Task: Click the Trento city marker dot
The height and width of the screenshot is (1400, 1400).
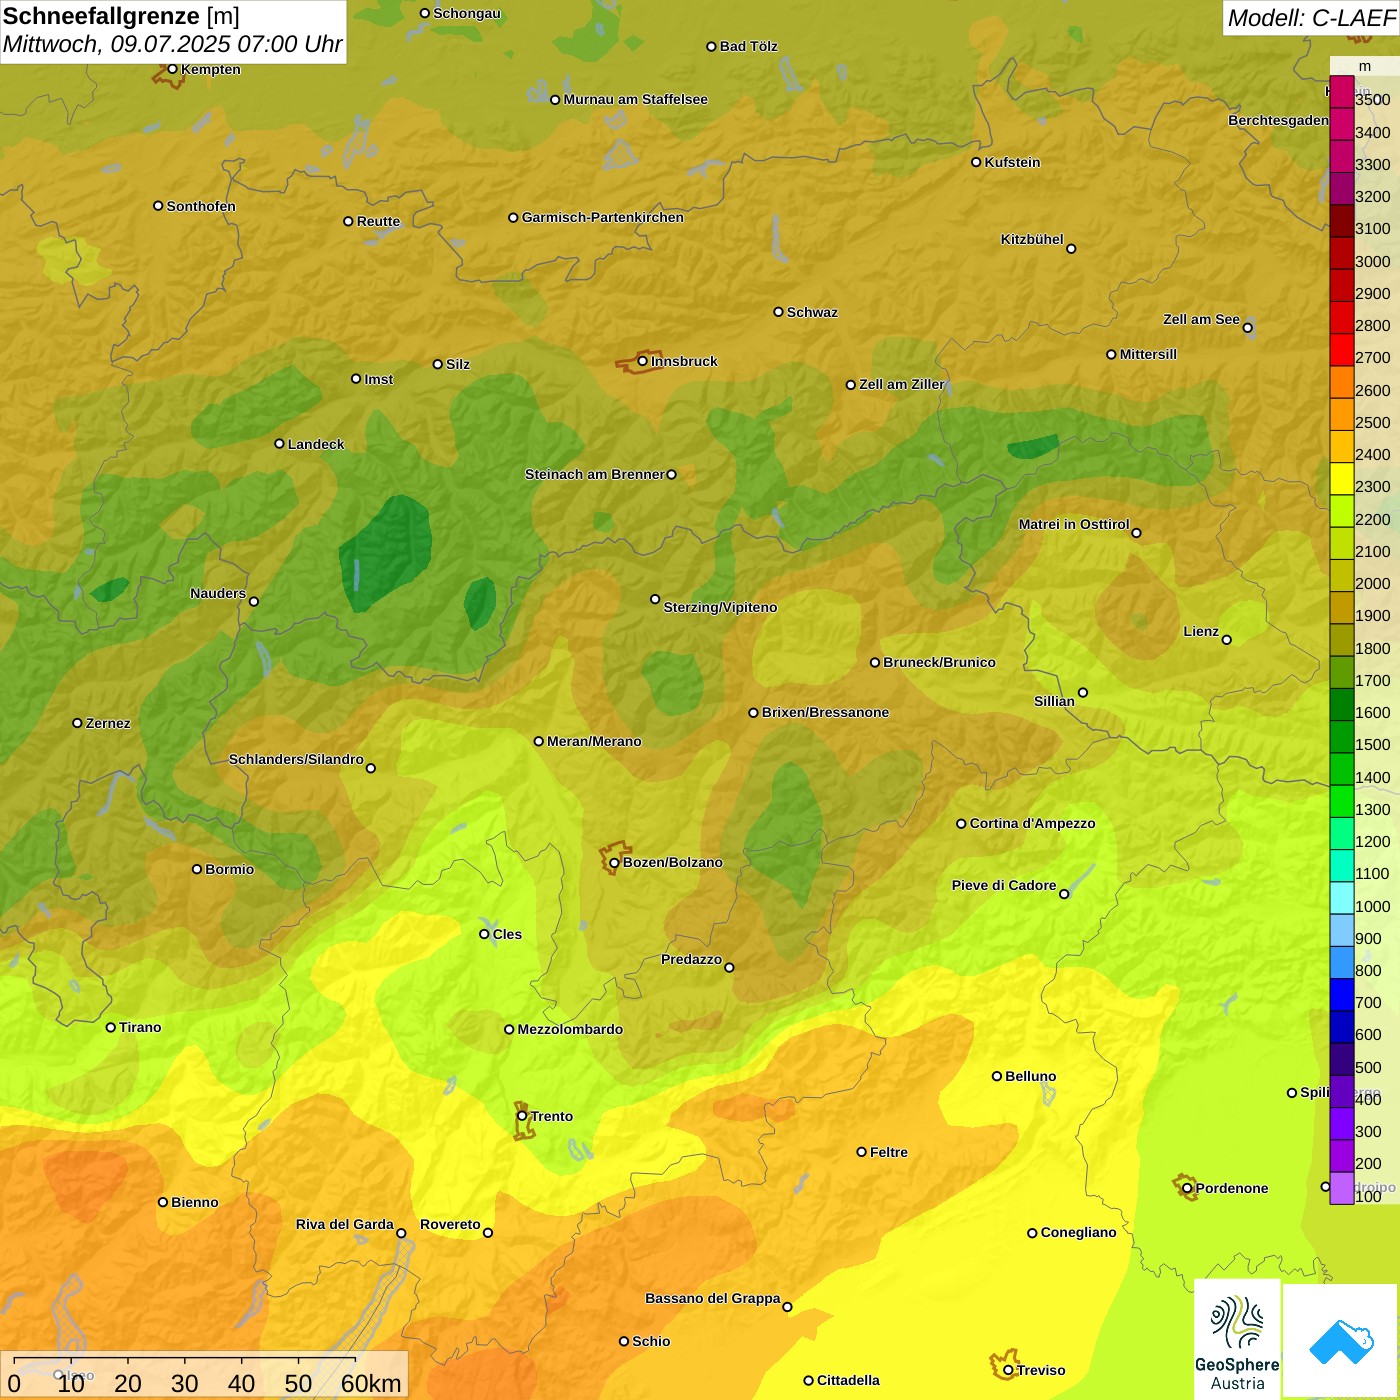Action: tap(522, 1116)
